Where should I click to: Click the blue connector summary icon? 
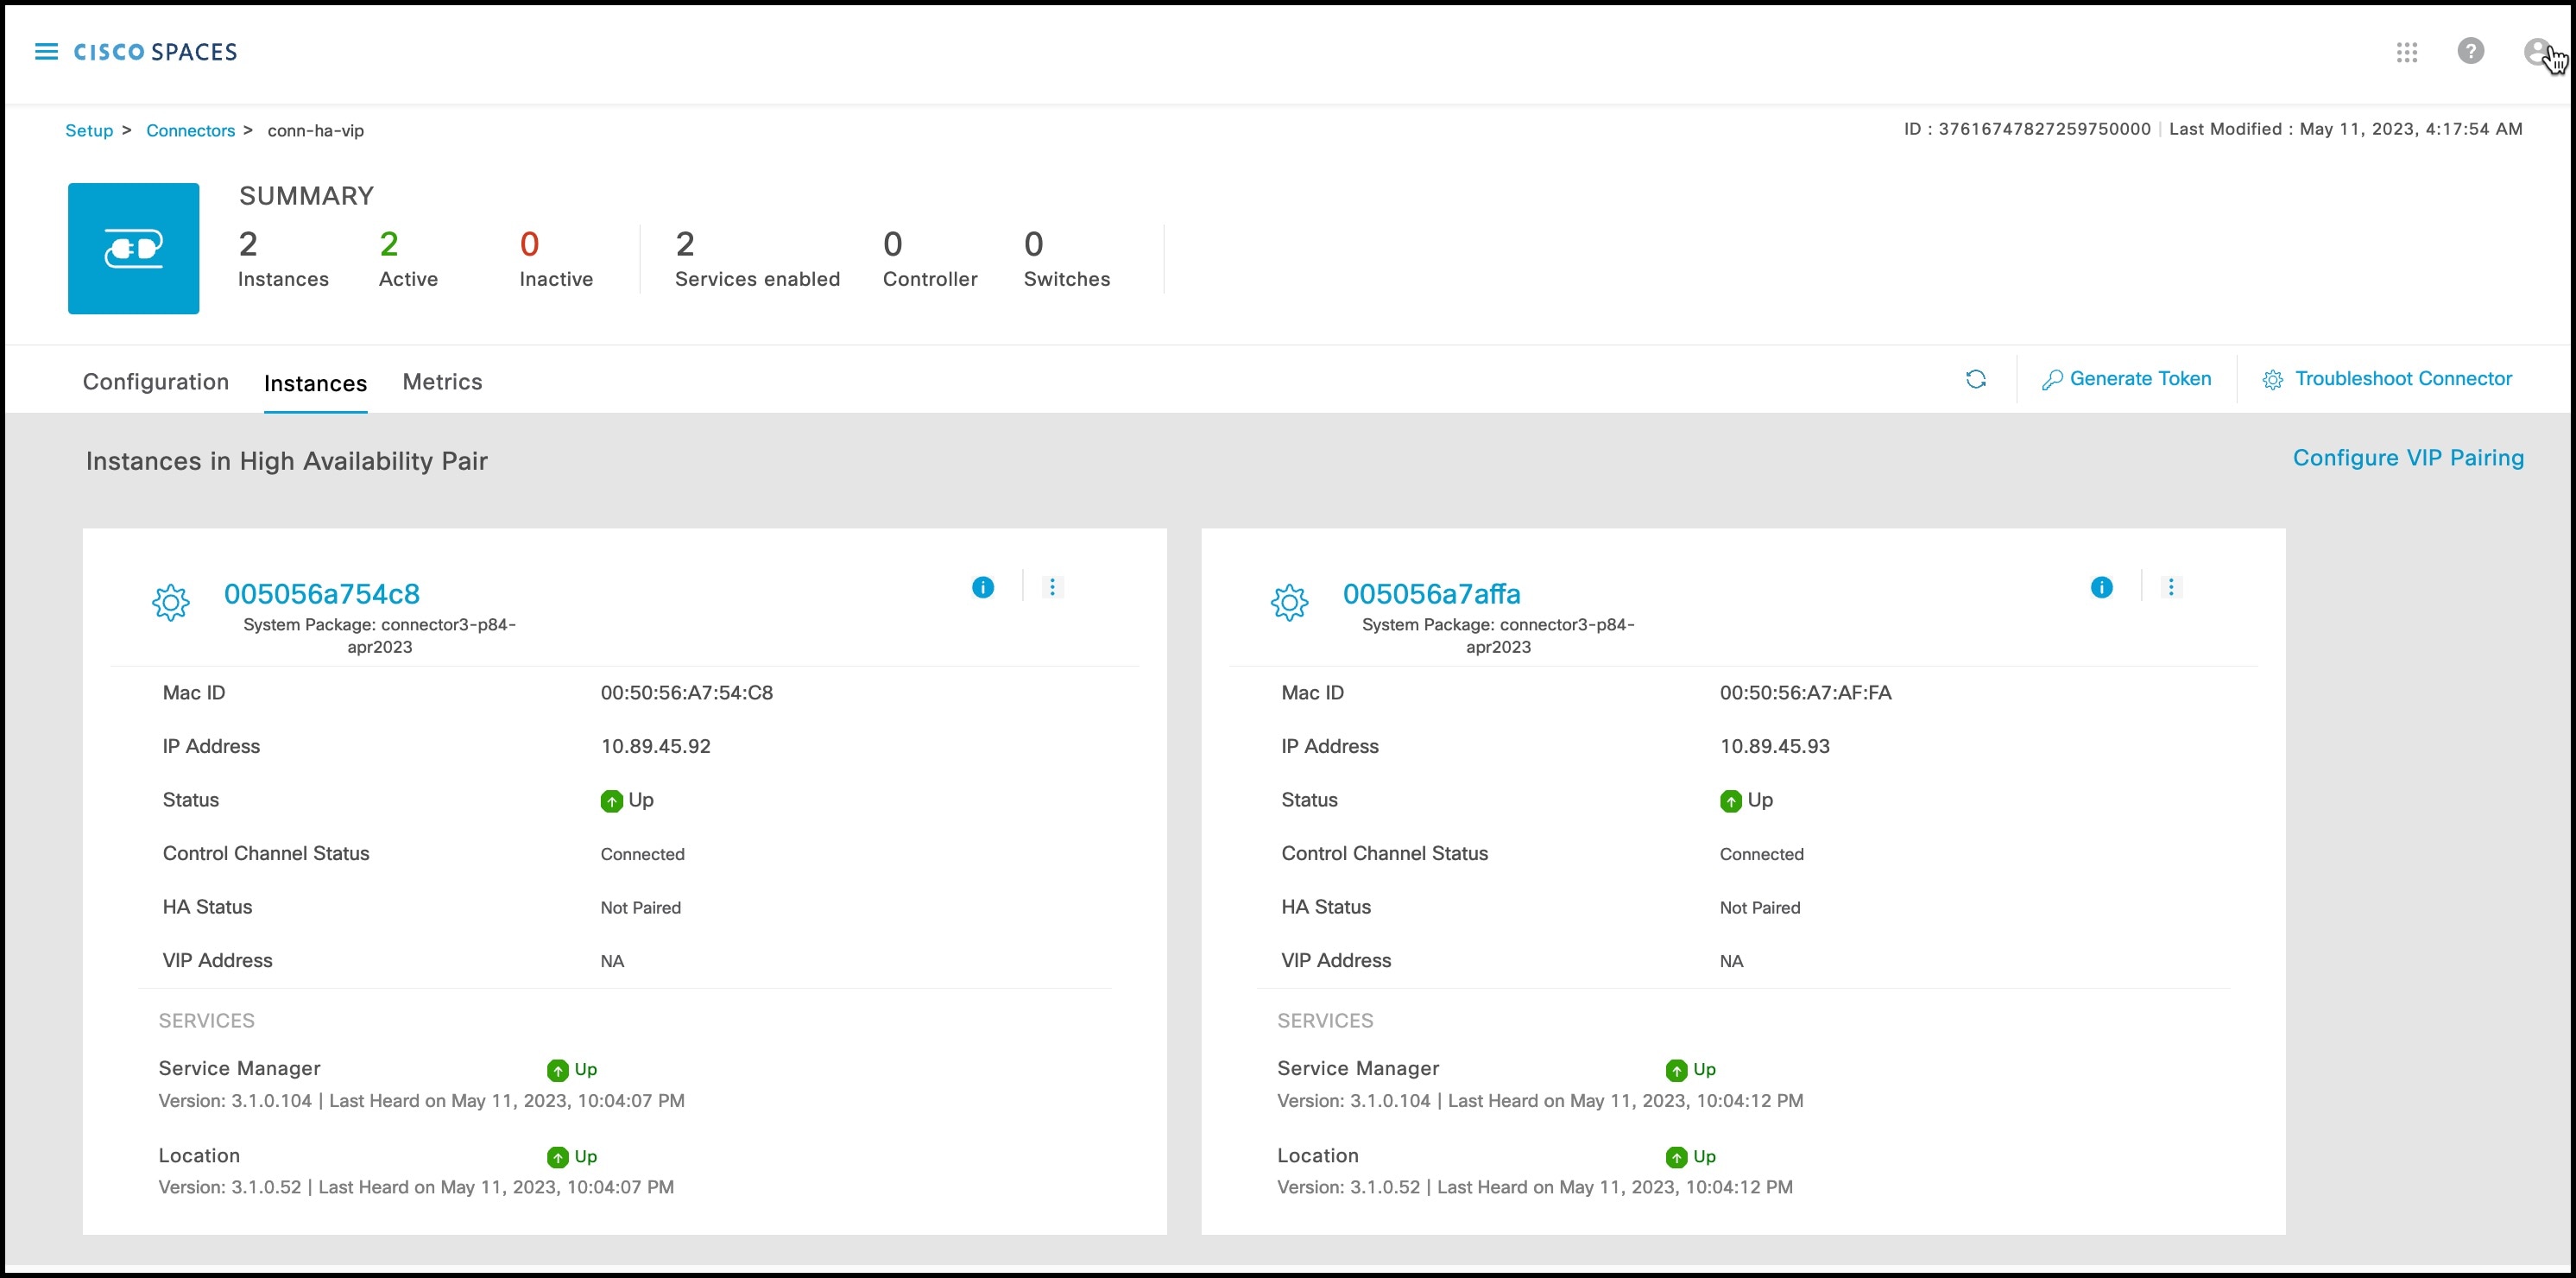point(133,248)
